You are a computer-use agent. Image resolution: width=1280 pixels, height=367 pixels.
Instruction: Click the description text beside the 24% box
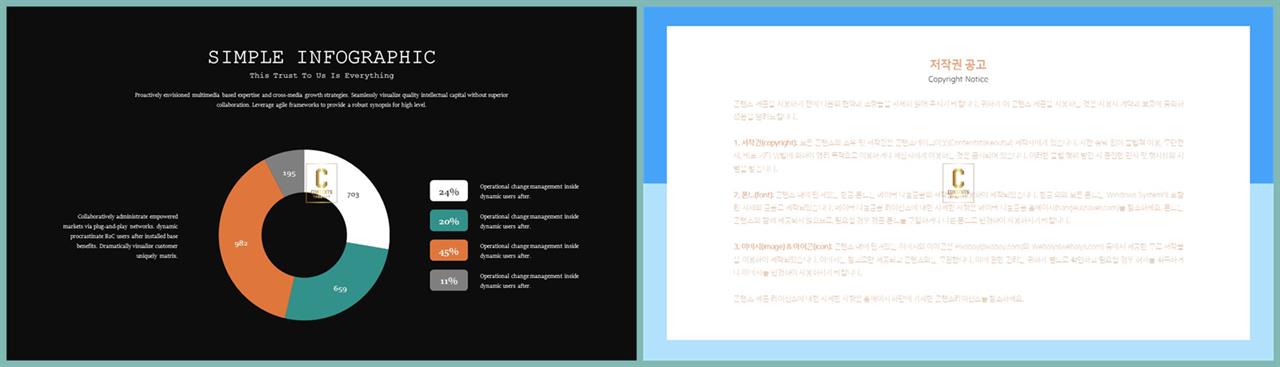coord(529,191)
